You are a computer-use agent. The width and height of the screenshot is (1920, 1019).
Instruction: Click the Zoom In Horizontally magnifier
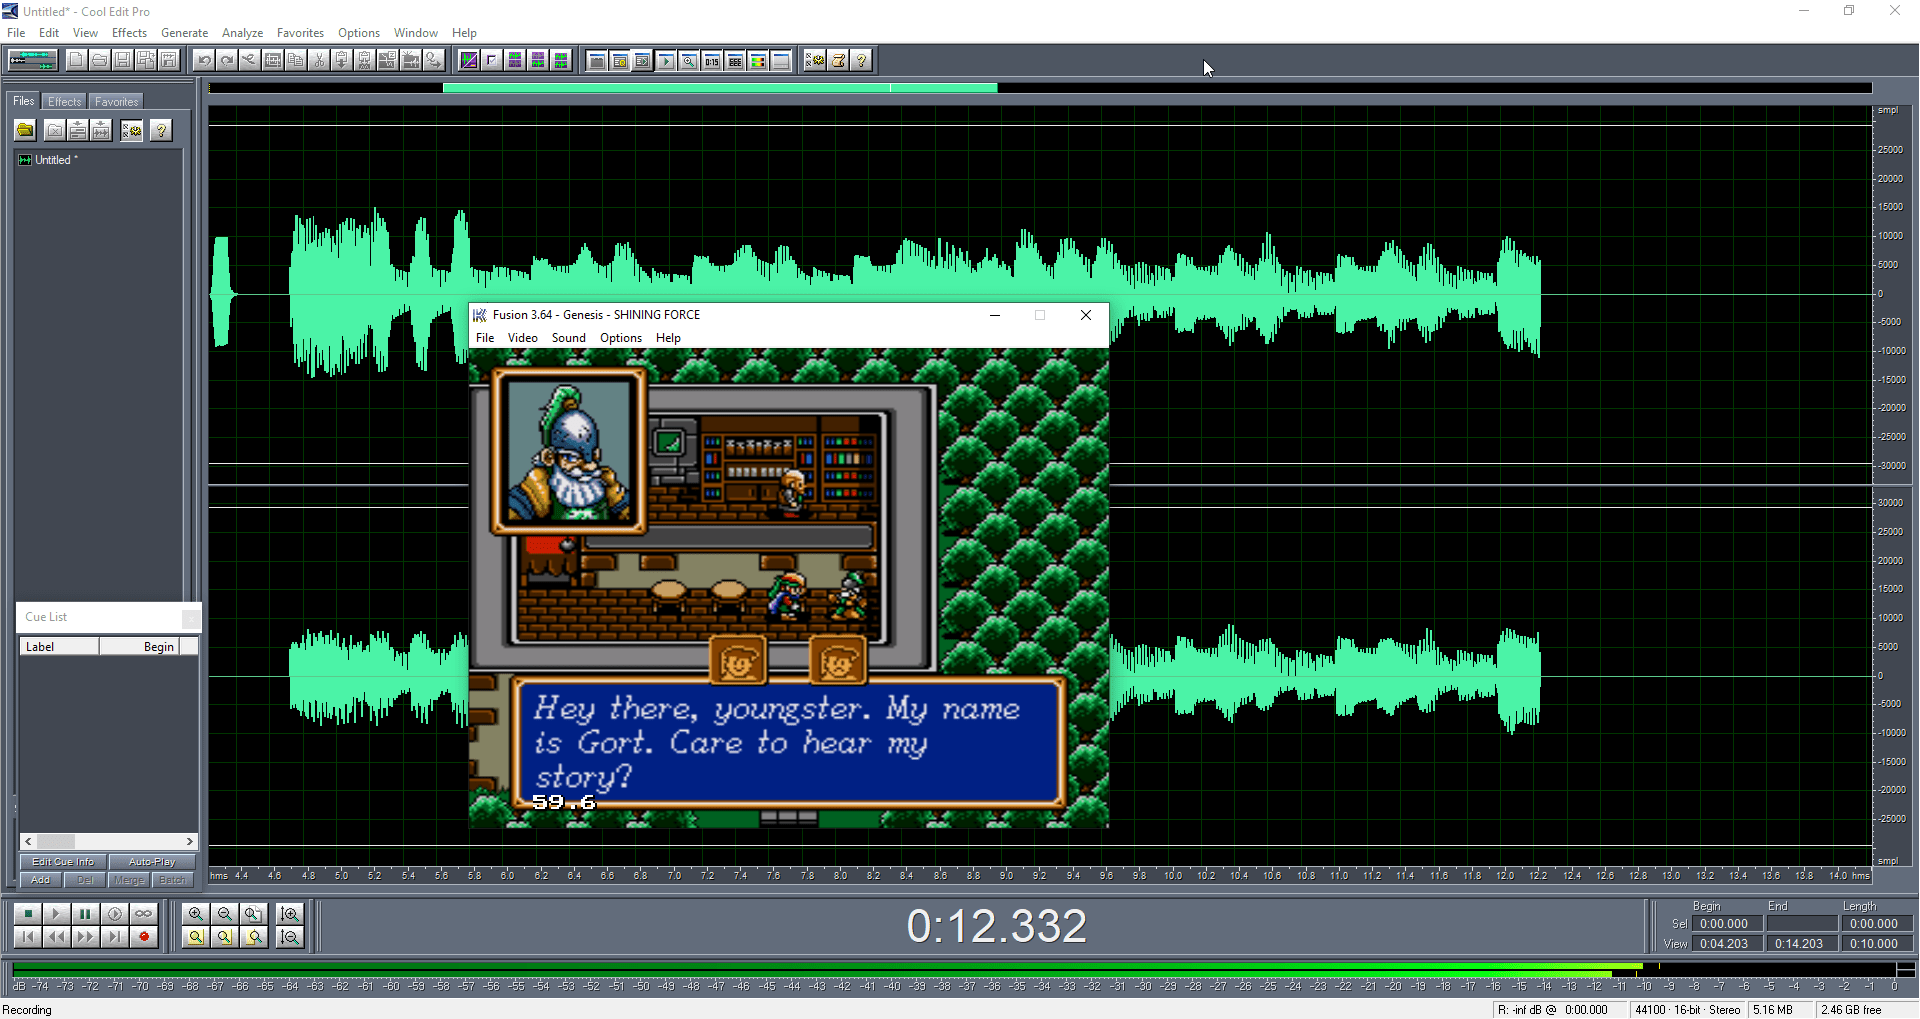point(196,914)
